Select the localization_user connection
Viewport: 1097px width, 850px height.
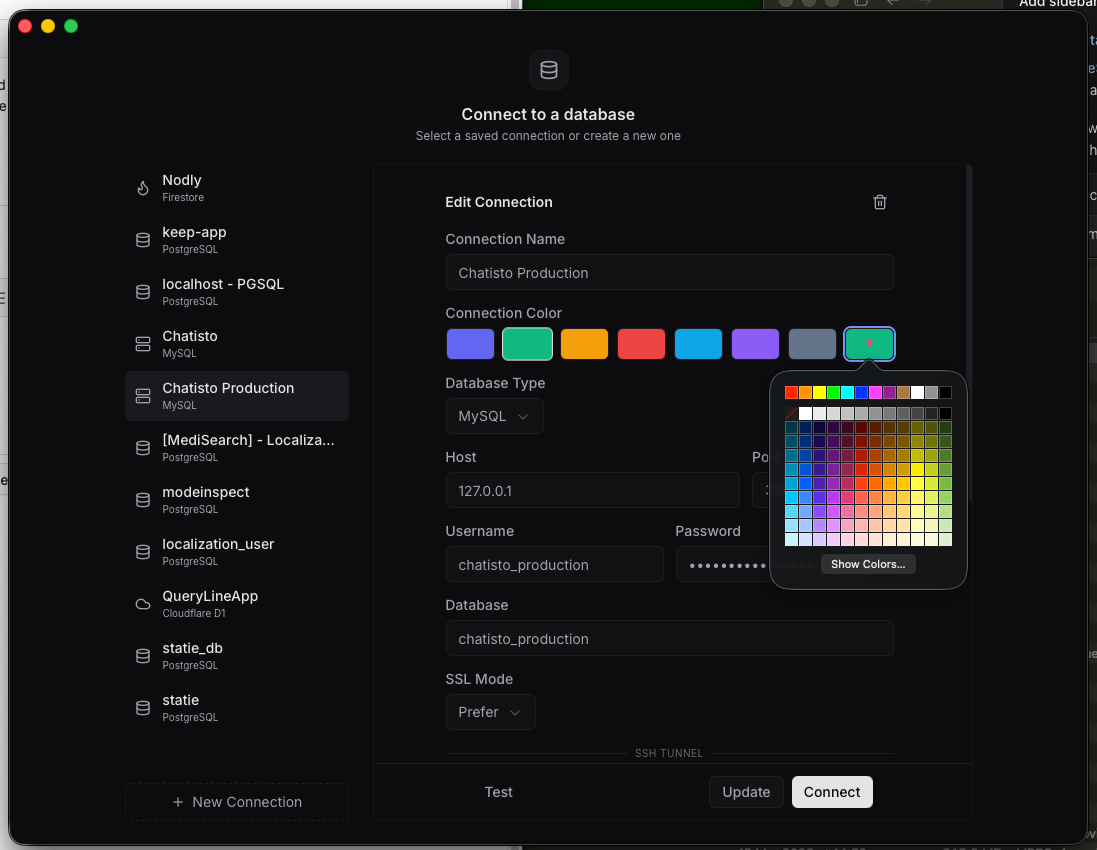(236, 552)
